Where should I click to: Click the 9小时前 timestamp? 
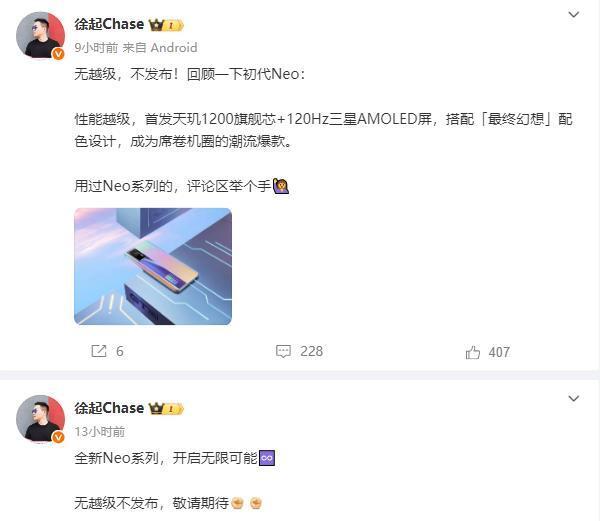96,48
